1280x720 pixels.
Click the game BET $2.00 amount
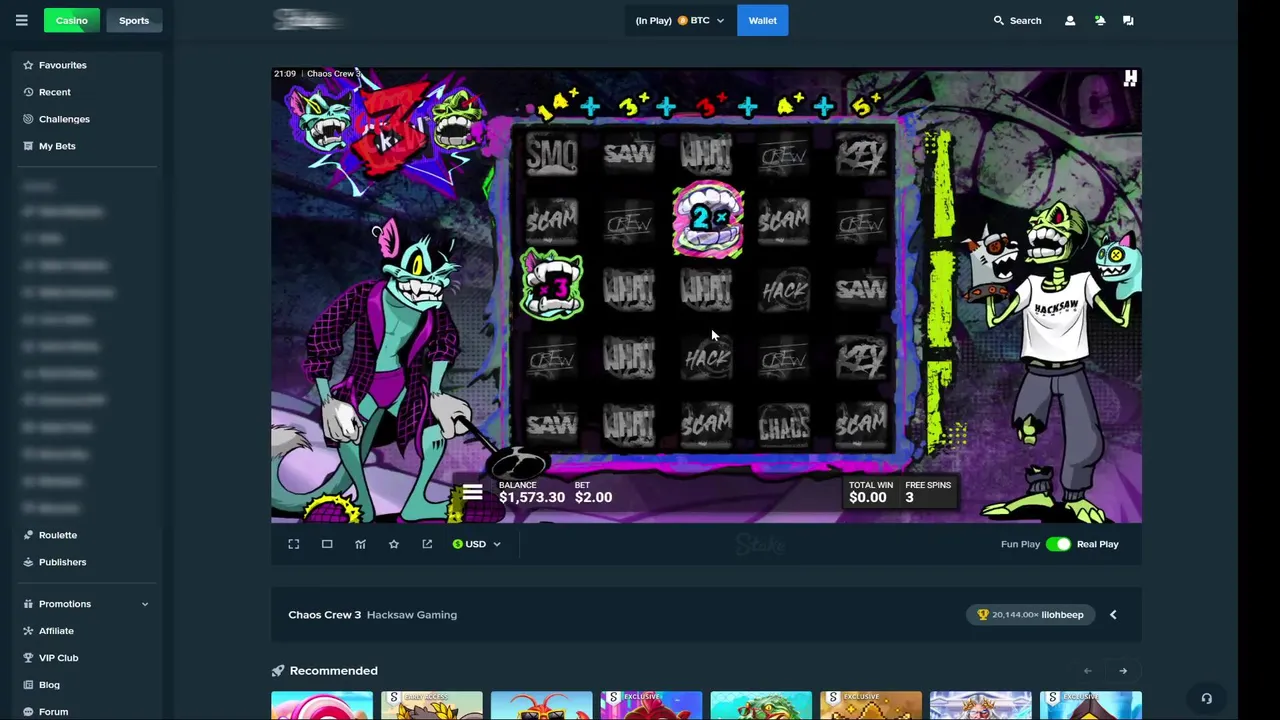click(593, 497)
